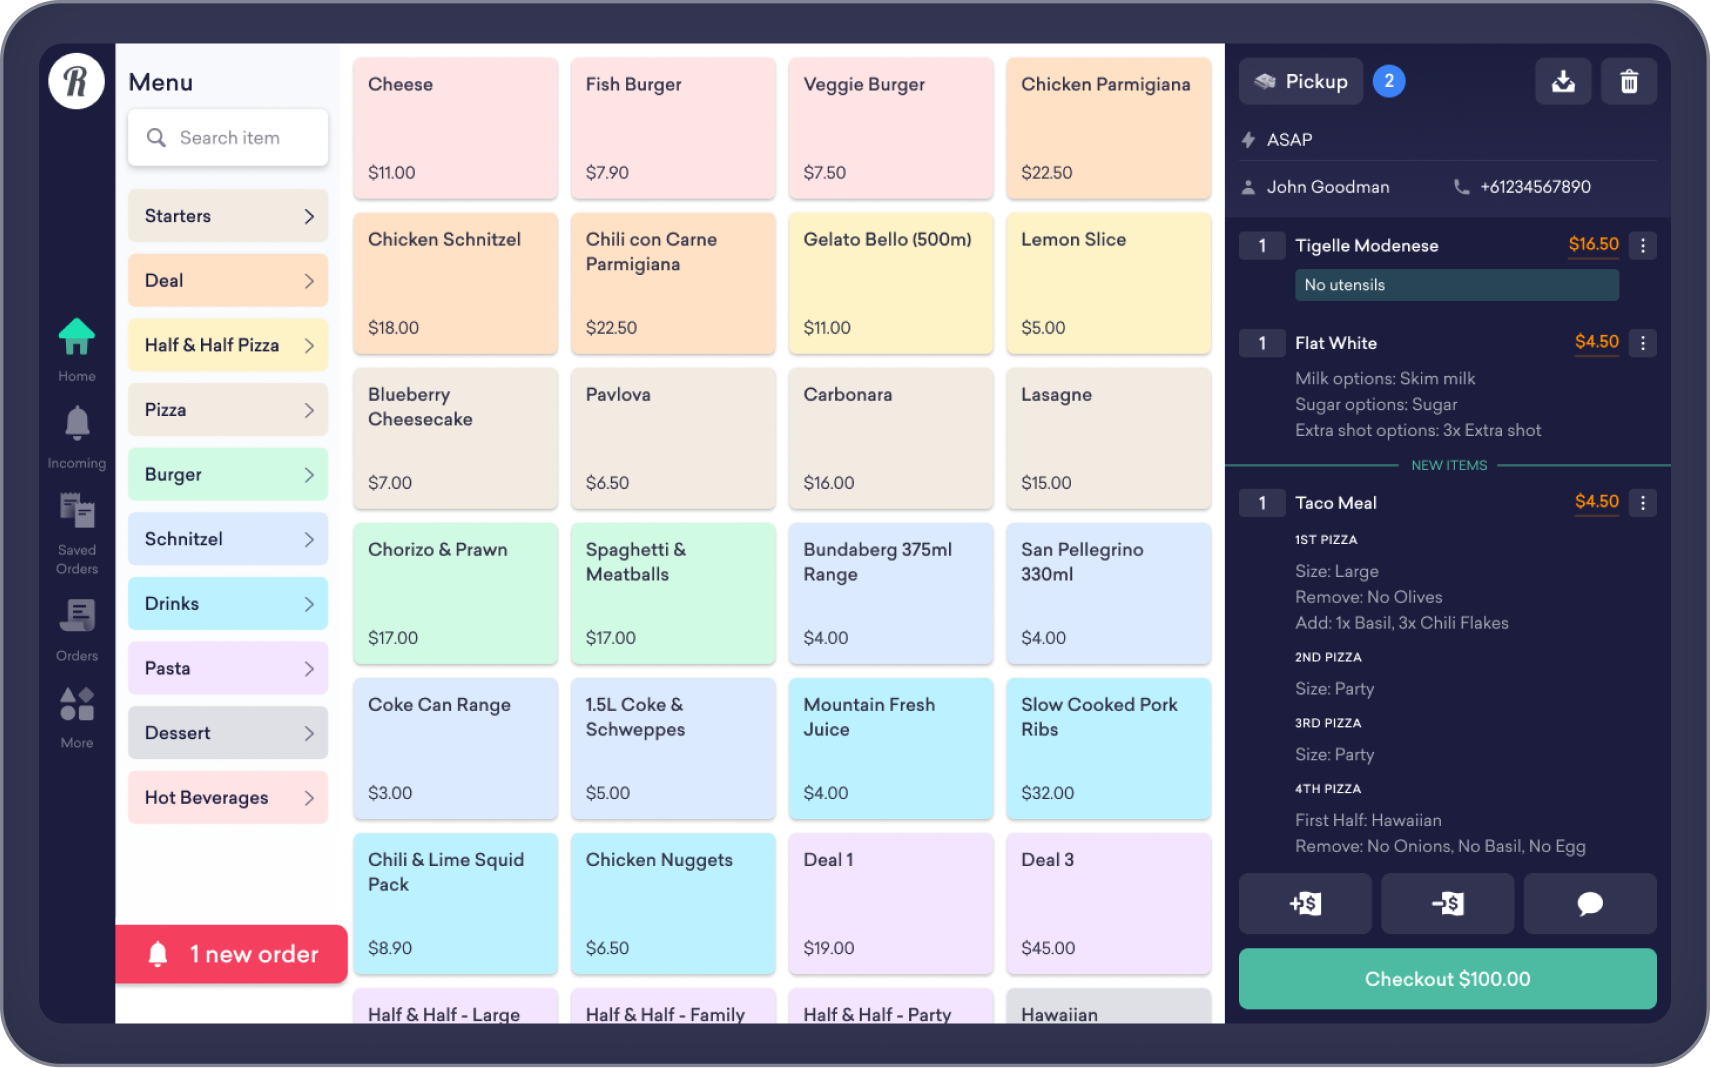Delete order with the trash icon
This screenshot has width=1711, height=1068.
pyautogui.click(x=1628, y=82)
